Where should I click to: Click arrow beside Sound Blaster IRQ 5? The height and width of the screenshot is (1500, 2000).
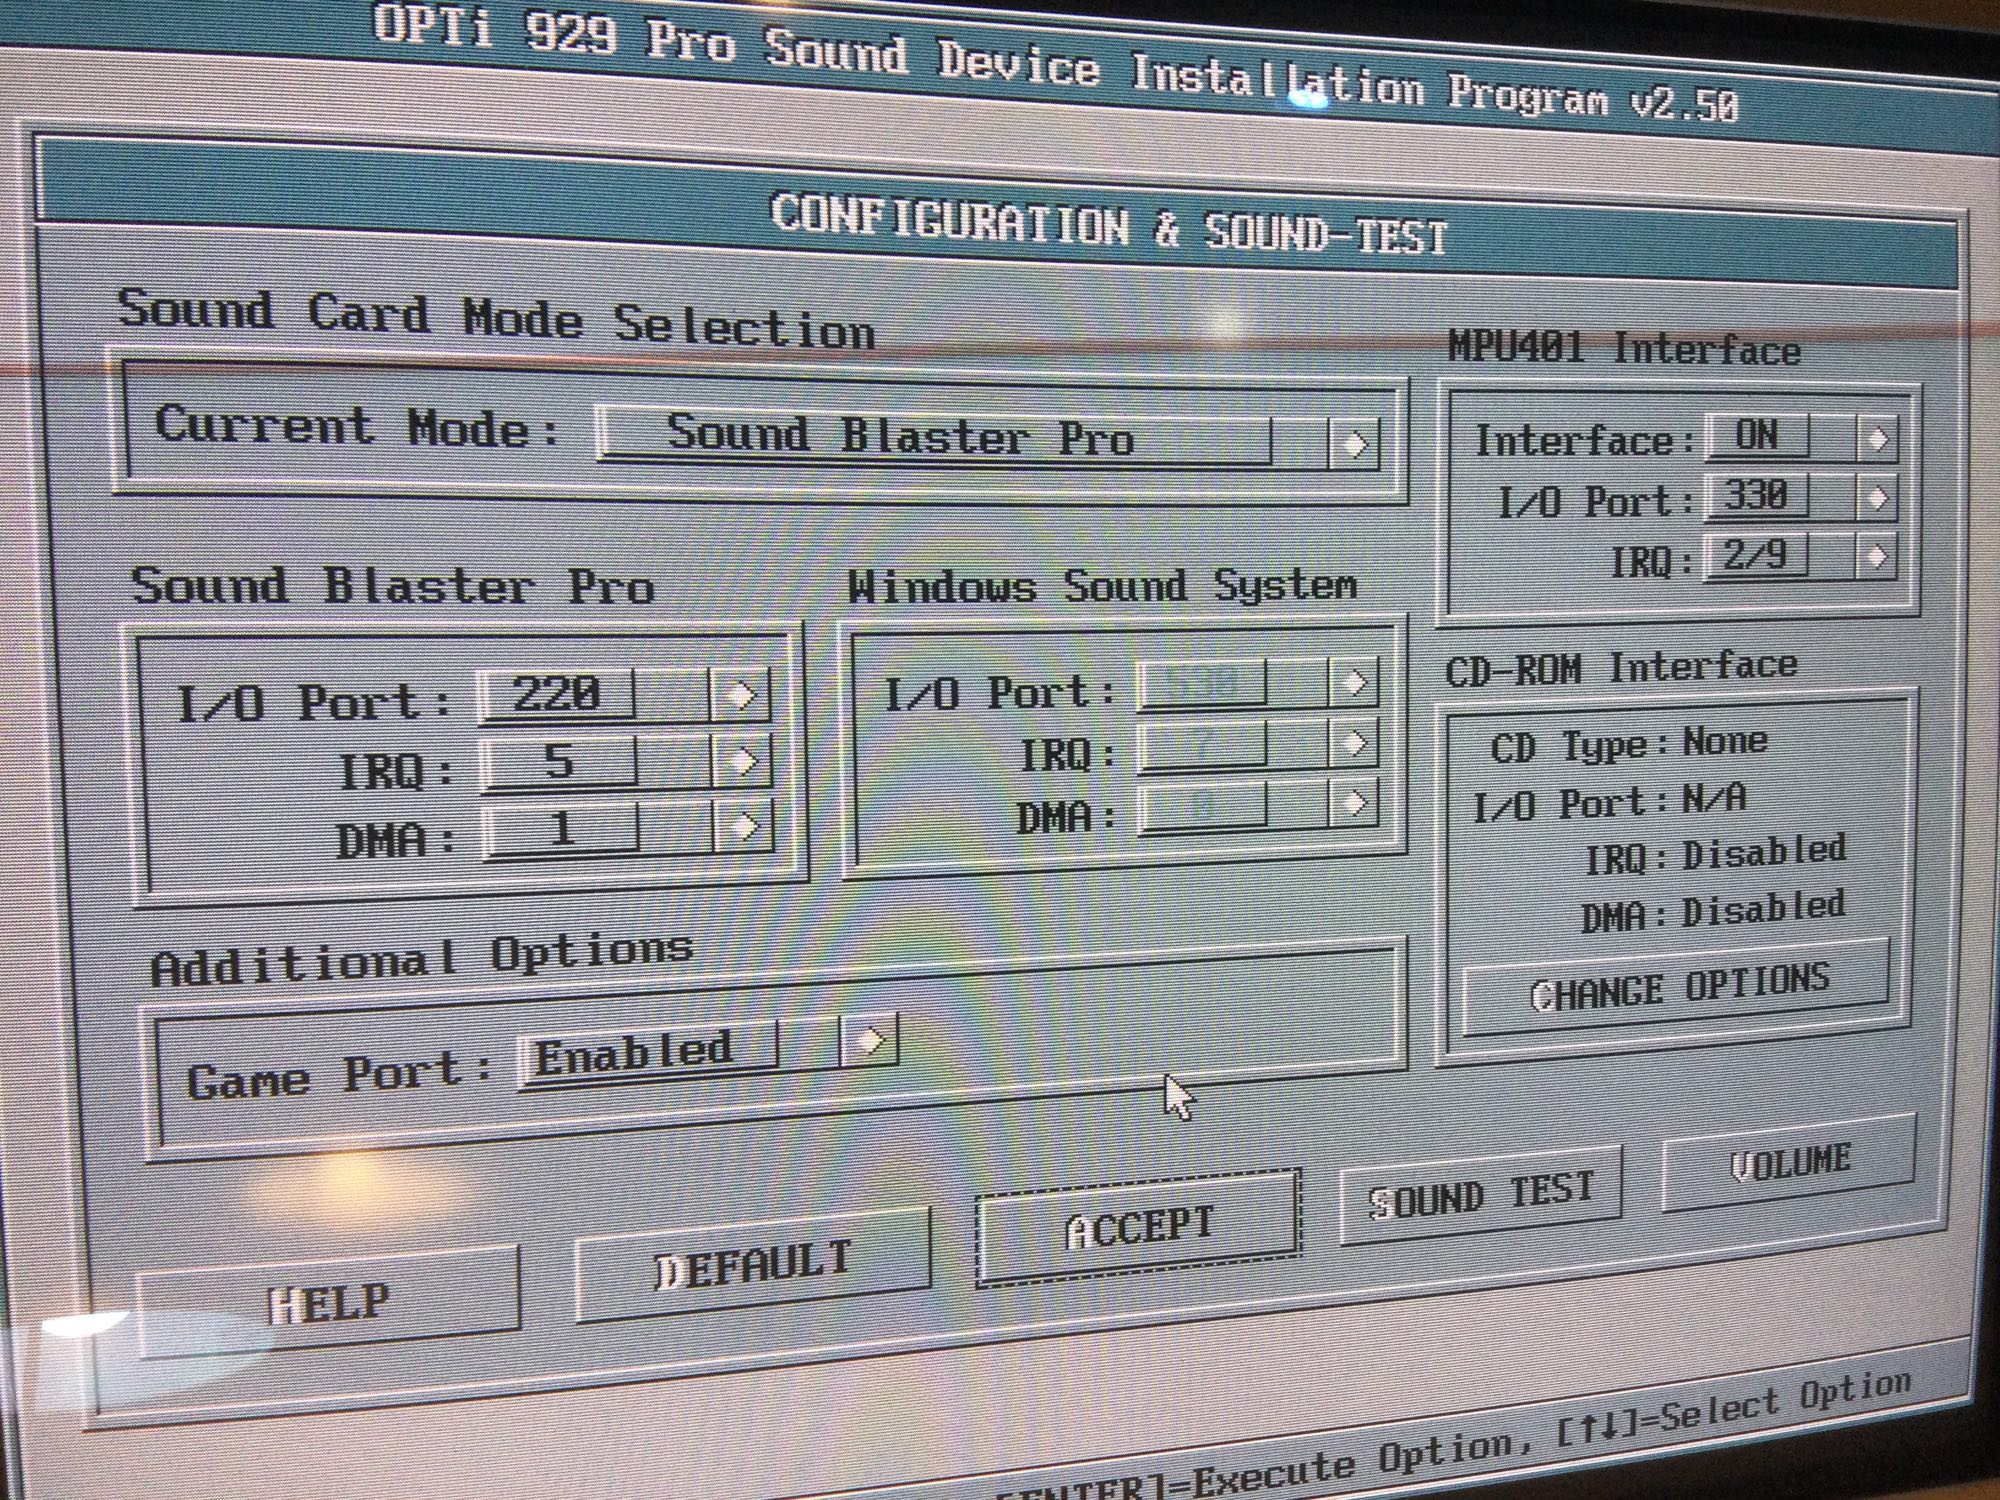[x=742, y=761]
